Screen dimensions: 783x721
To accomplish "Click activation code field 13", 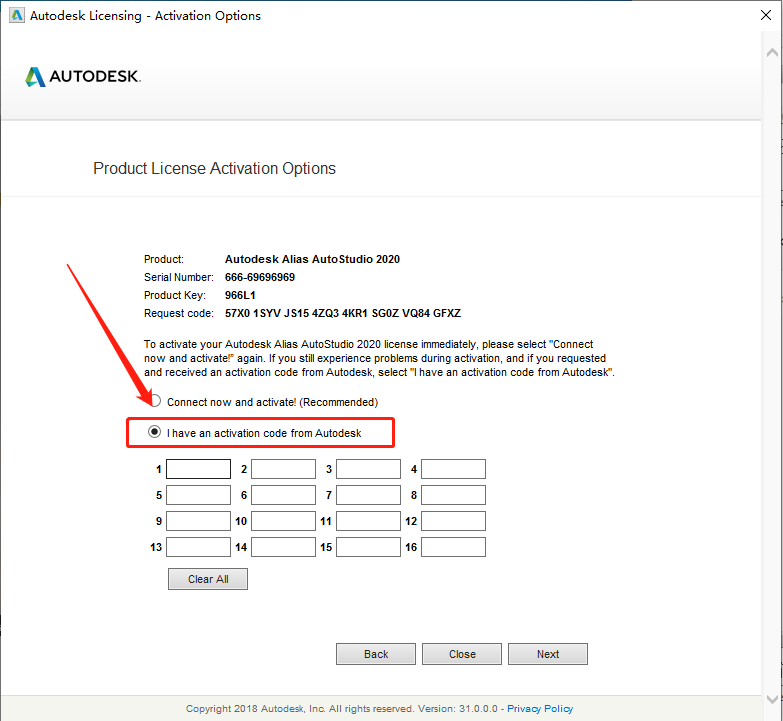I will pyautogui.click(x=198, y=547).
